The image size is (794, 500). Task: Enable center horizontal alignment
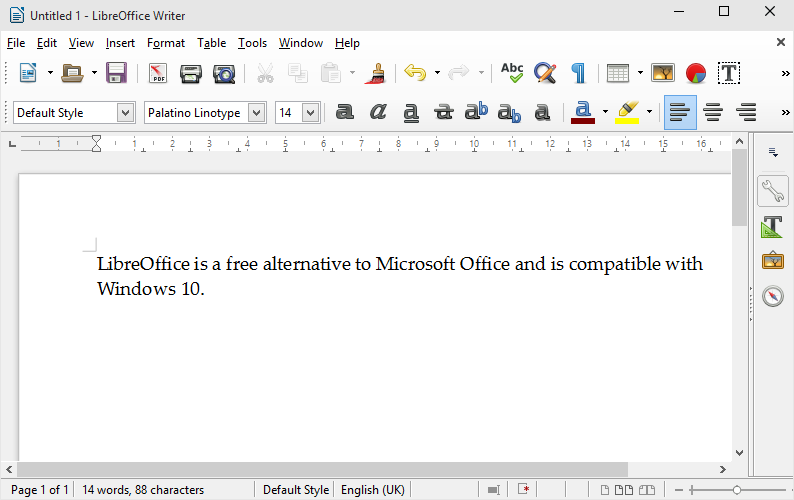coord(713,112)
